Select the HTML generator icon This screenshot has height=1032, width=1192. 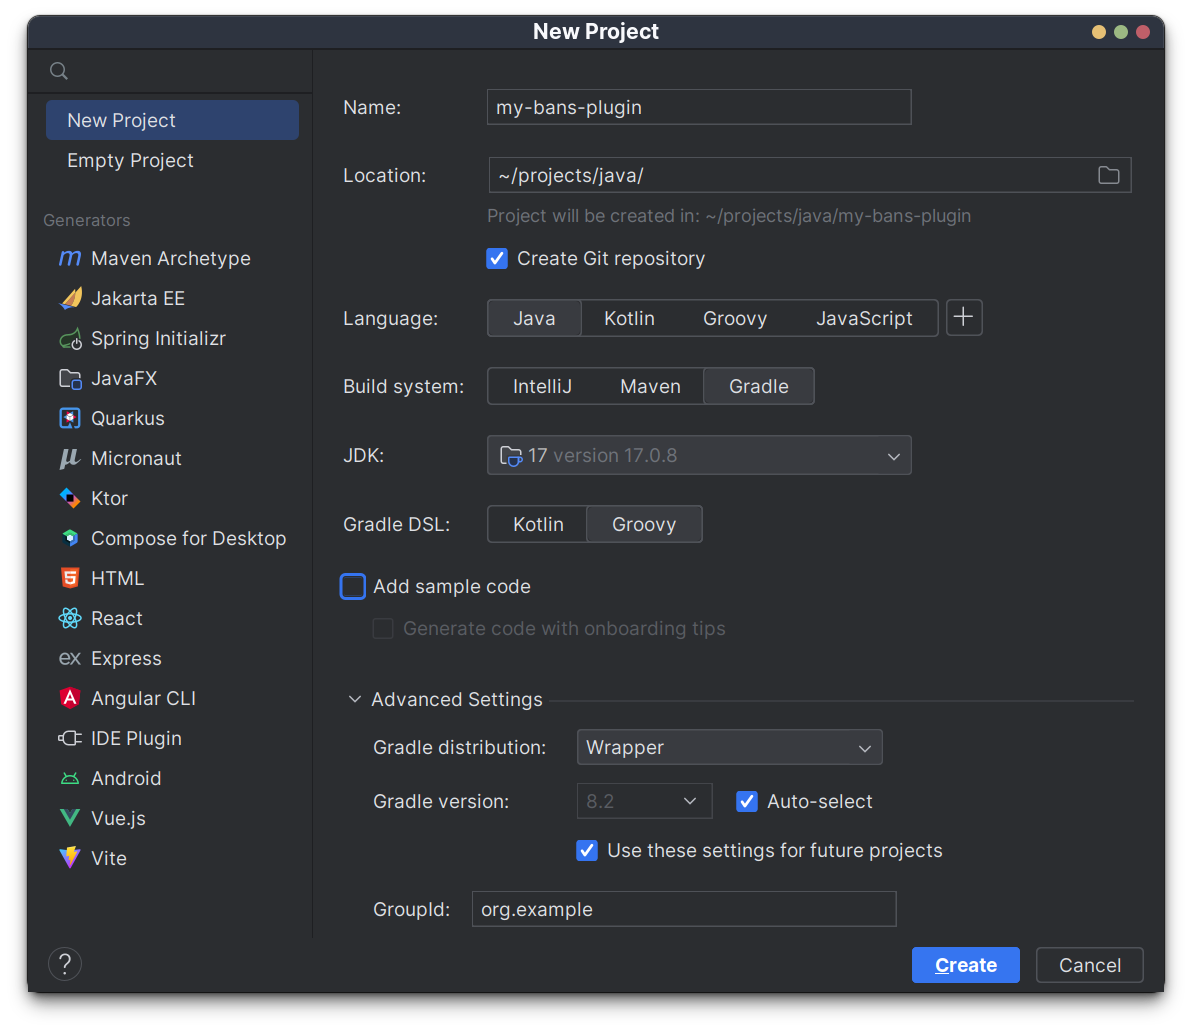point(70,578)
